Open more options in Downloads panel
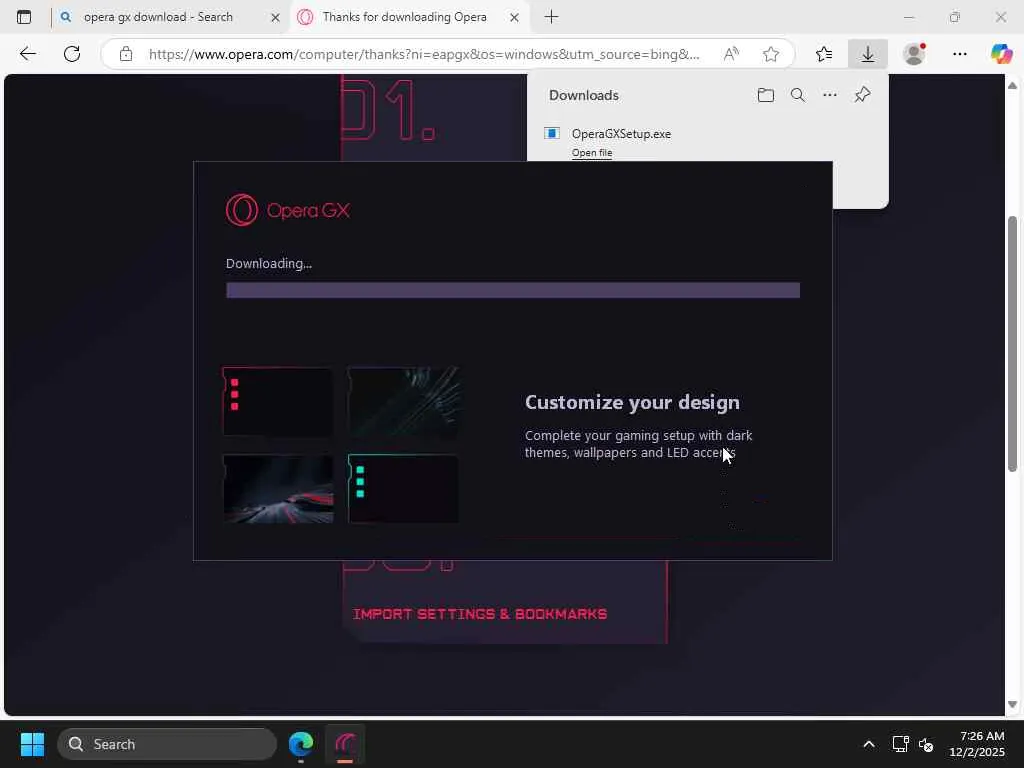1024x768 pixels. tap(829, 95)
